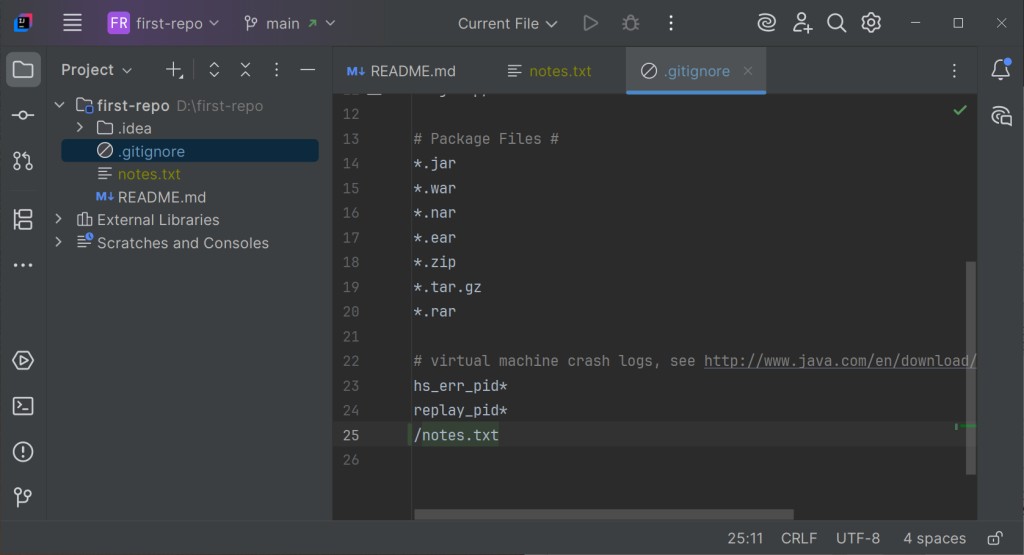Open the Commit tool window
This screenshot has height=555, width=1024.
[x=23, y=115]
